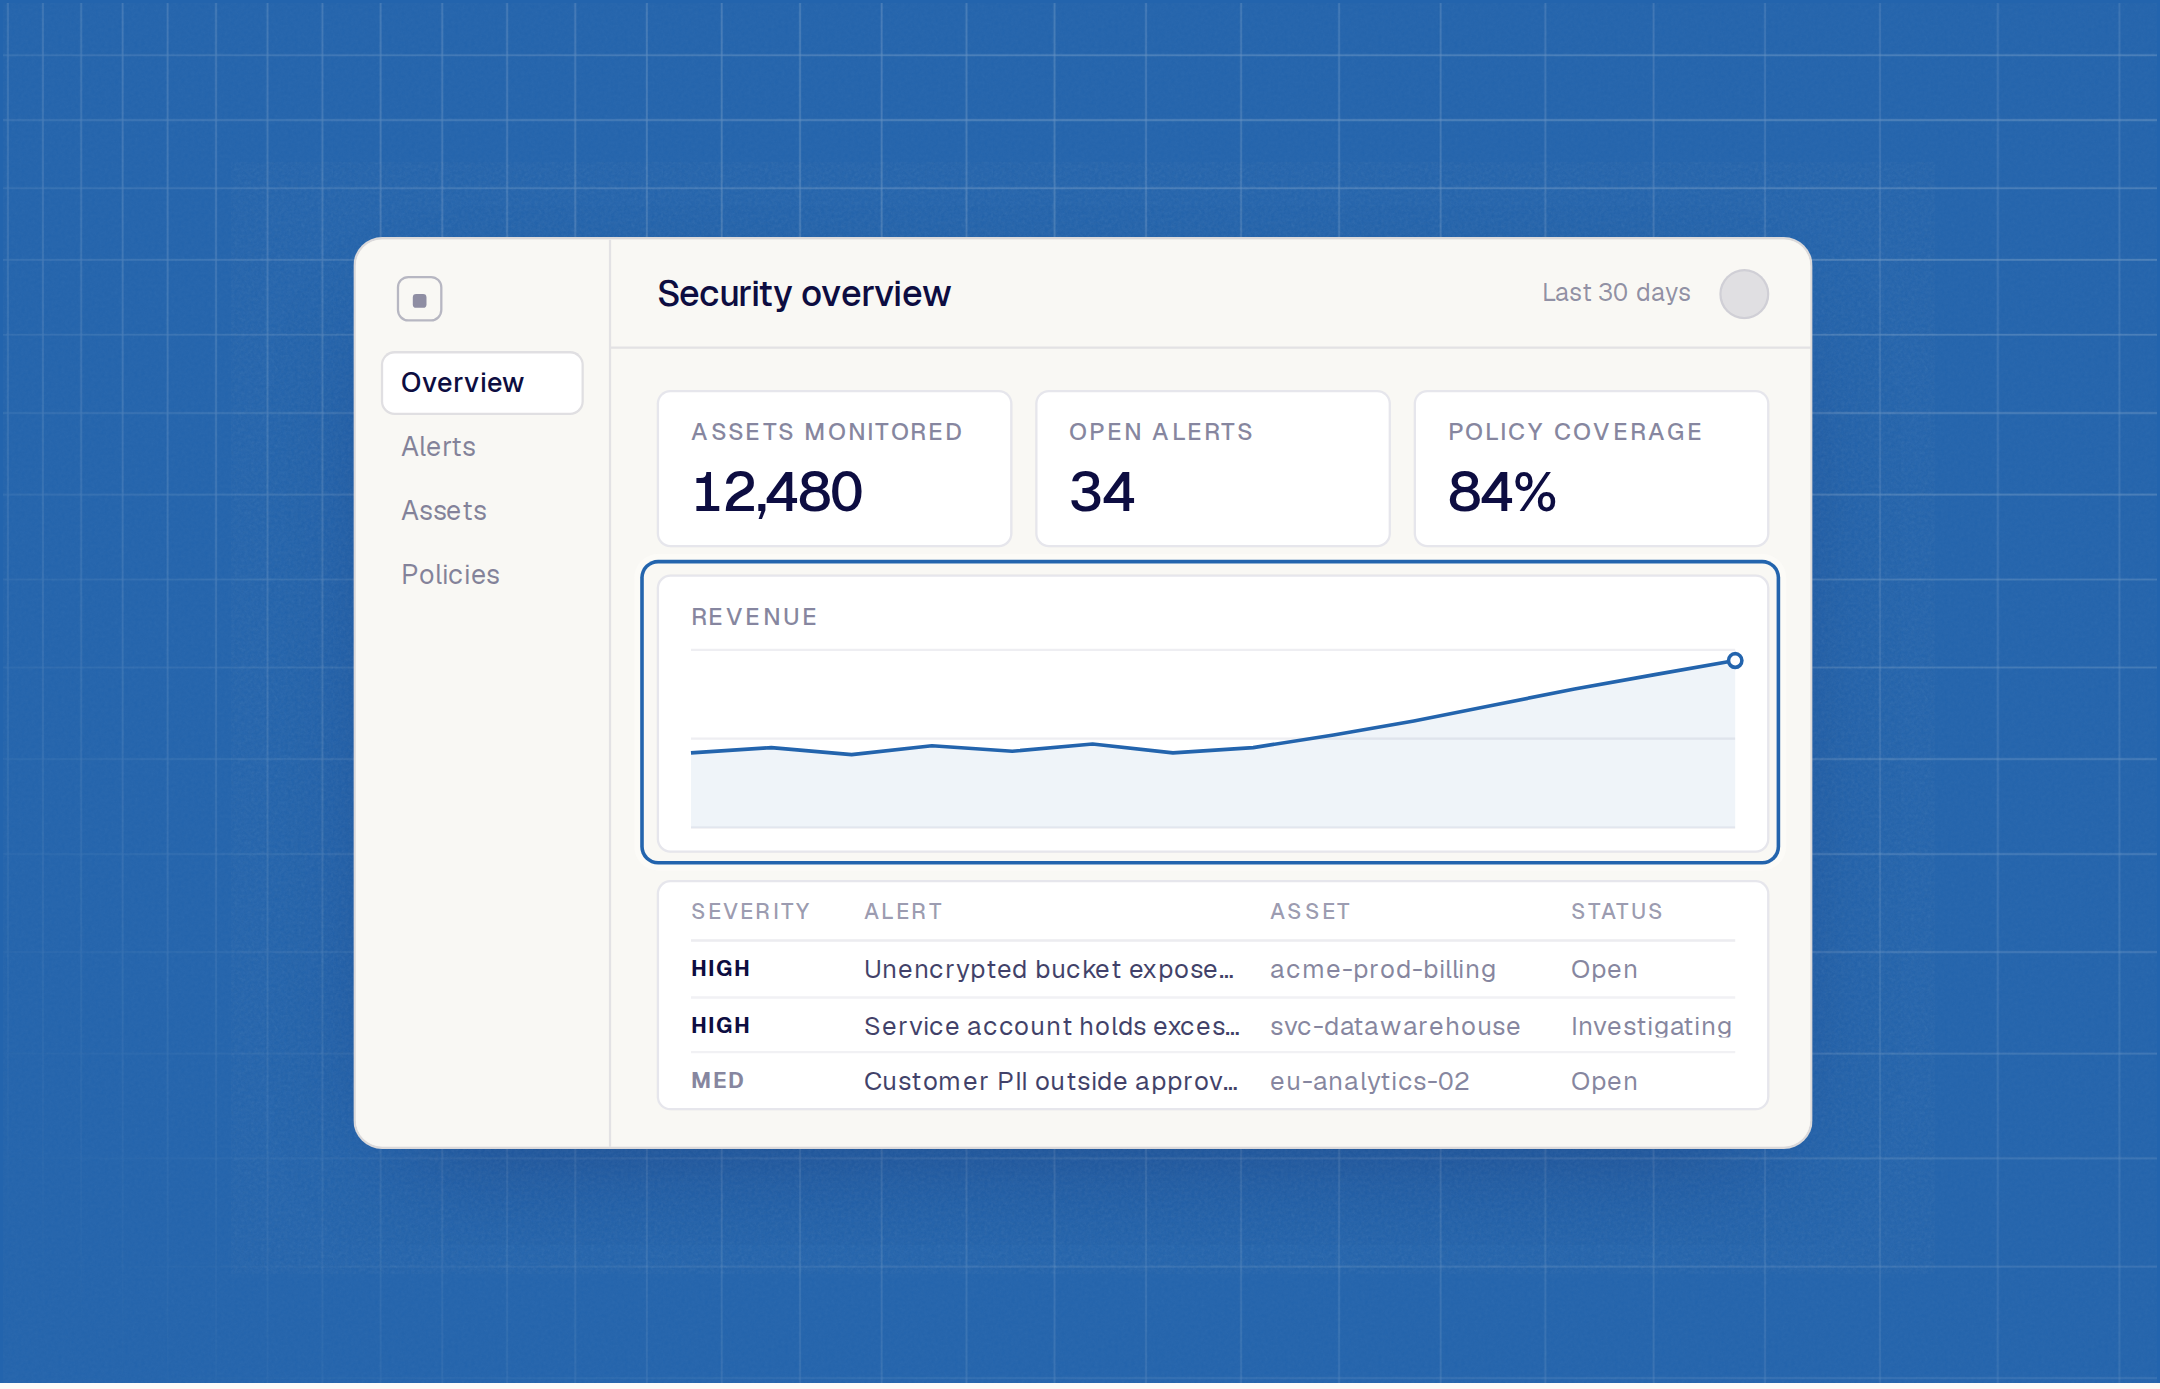
Task: Click the Investigating status cell
Action: 1651,1027
